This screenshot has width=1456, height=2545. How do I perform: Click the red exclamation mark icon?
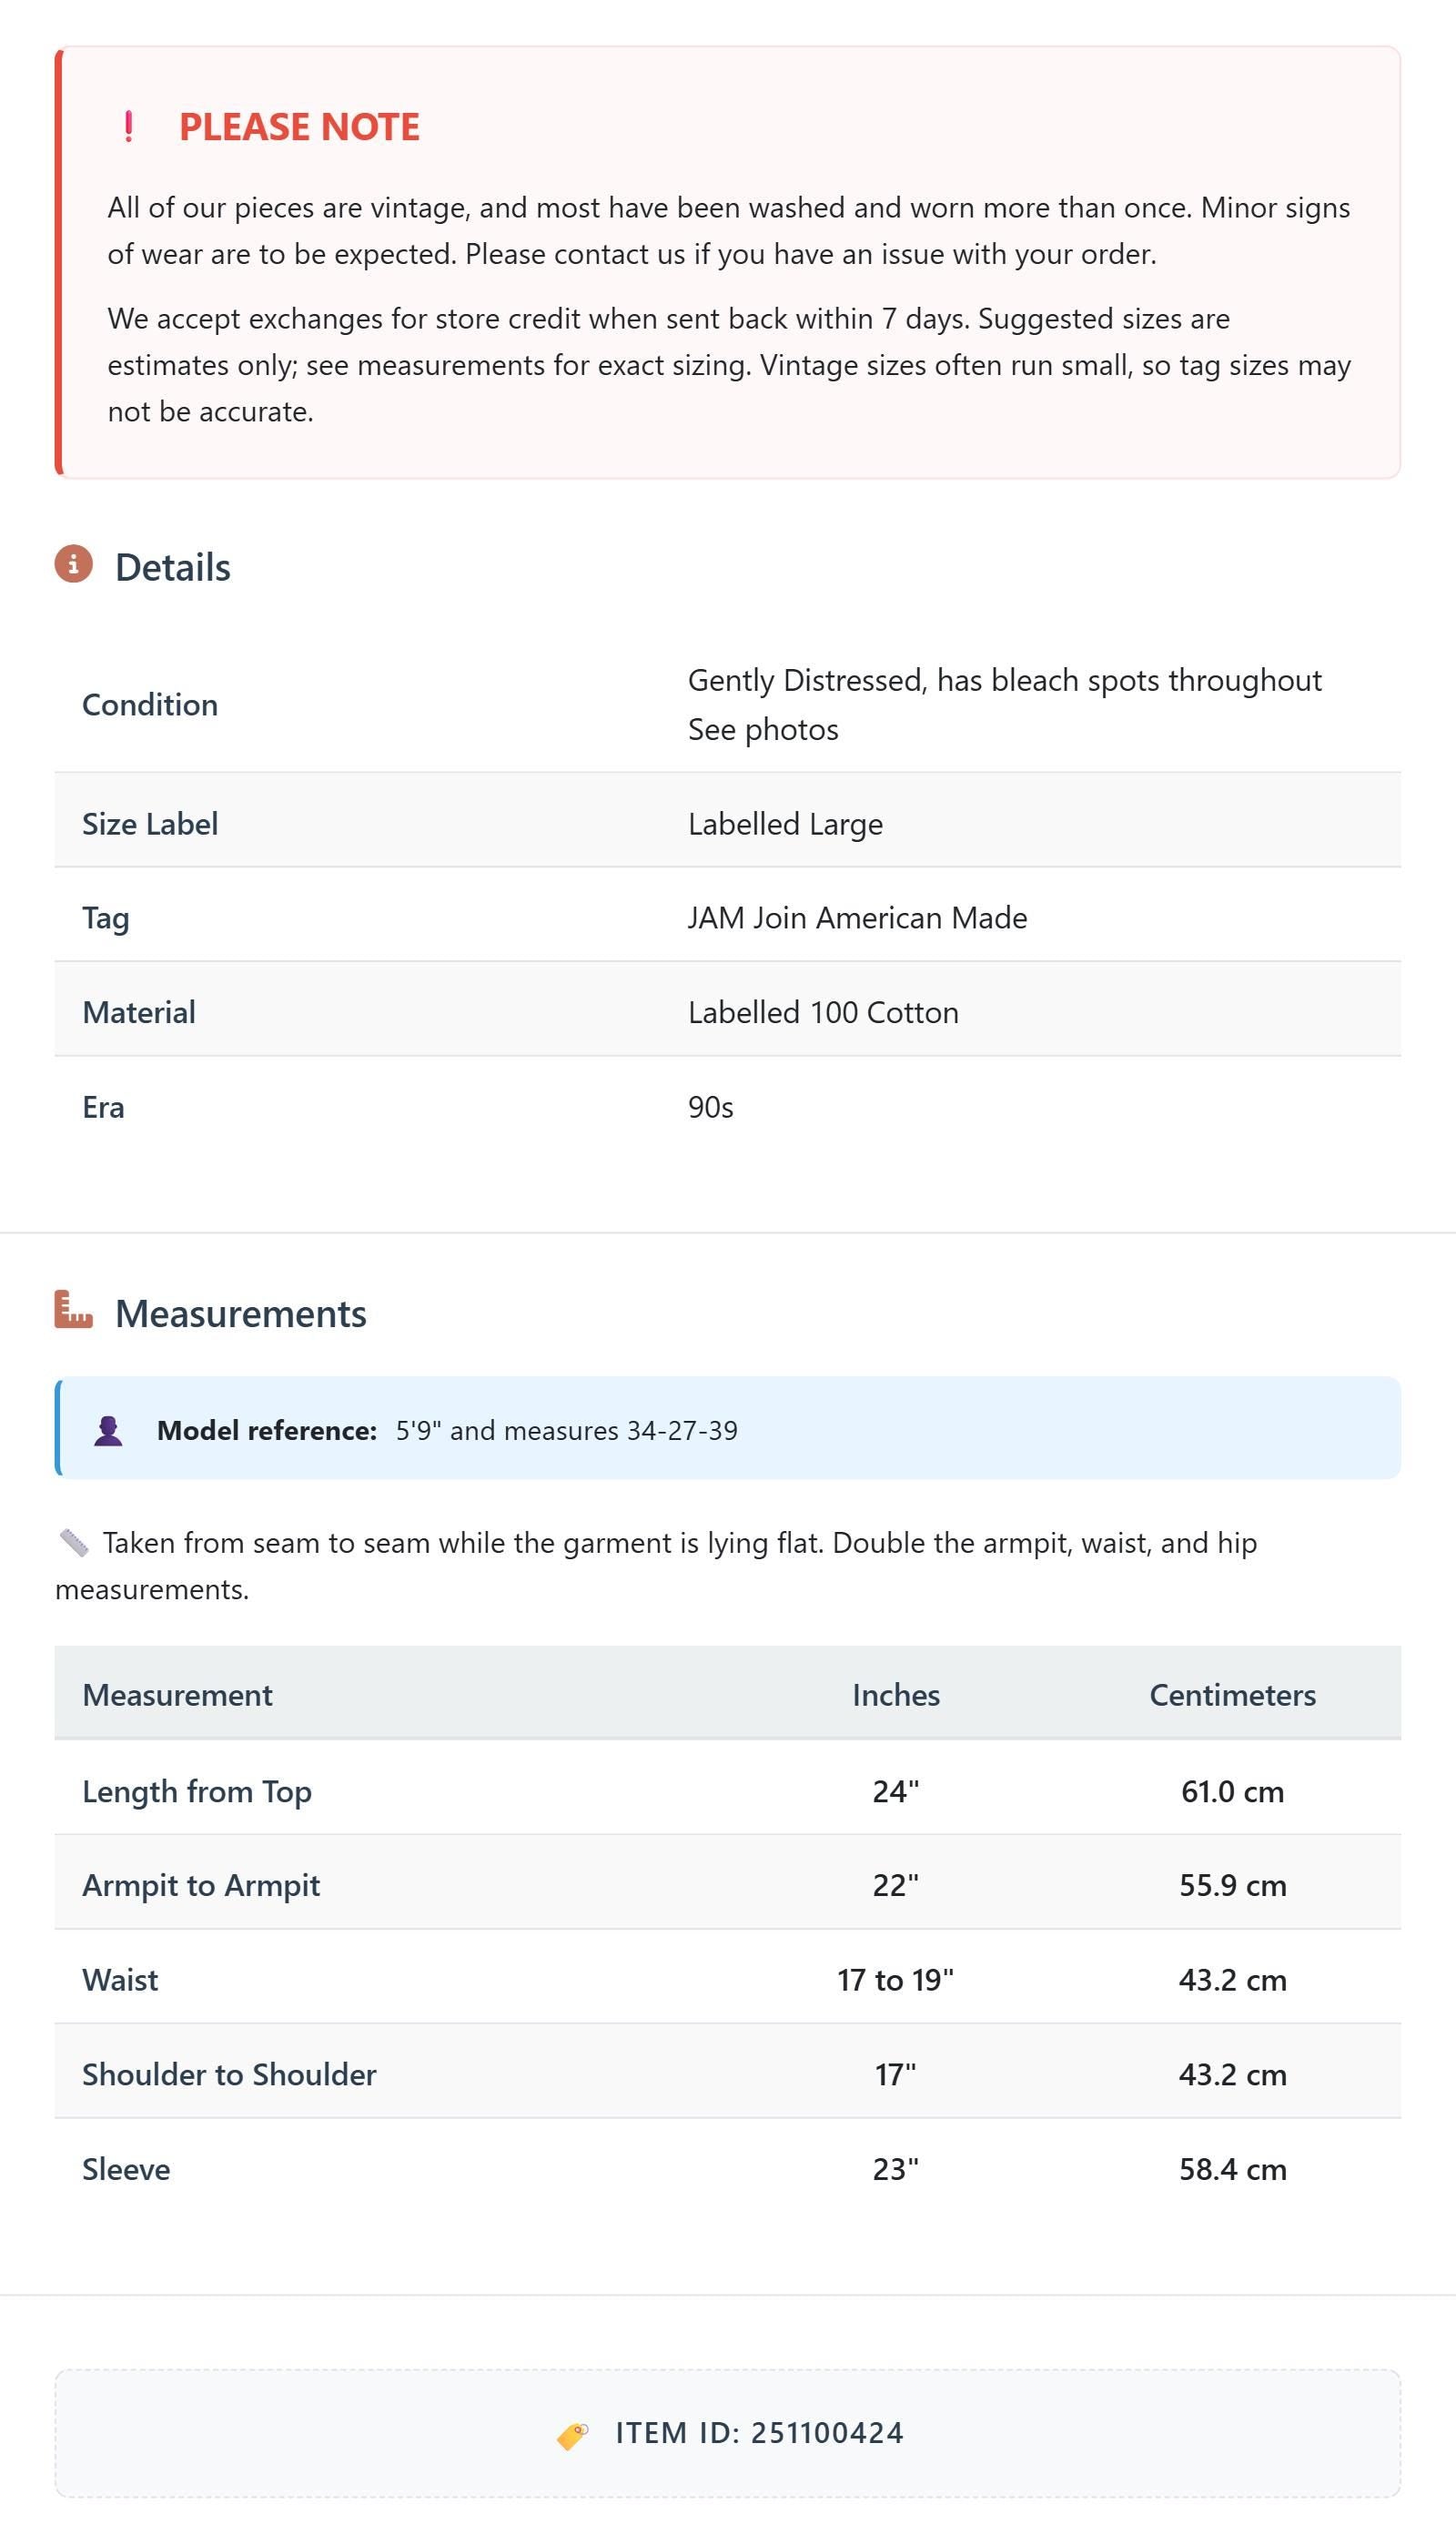pyautogui.click(x=128, y=127)
